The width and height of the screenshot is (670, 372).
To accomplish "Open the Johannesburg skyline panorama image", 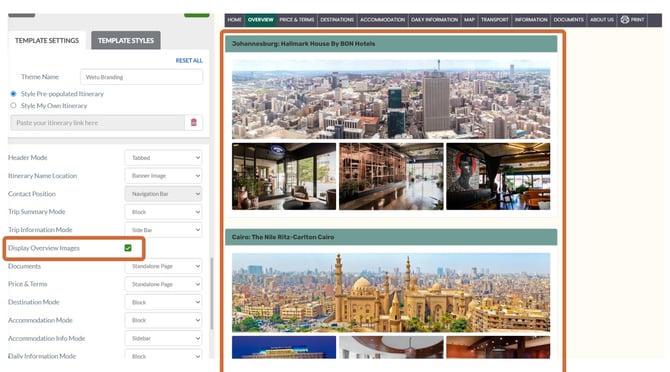I will click(391, 99).
